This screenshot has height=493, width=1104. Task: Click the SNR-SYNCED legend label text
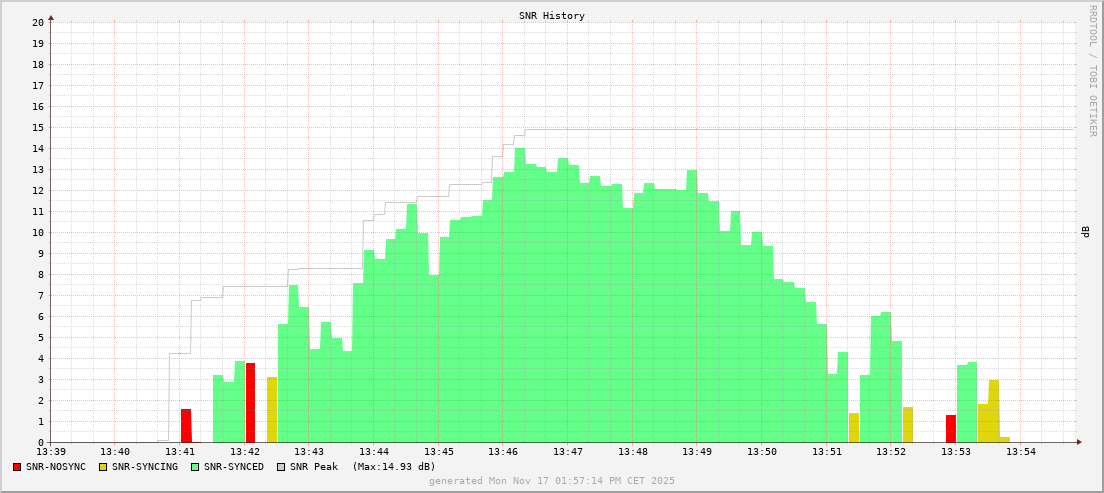point(234,467)
